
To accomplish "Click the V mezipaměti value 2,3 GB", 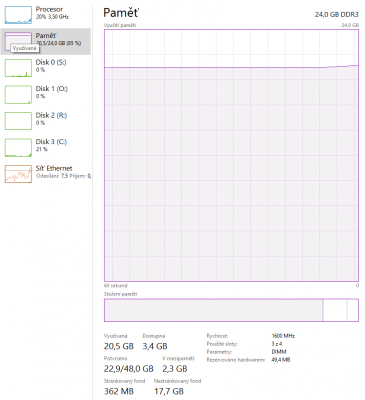I will tap(175, 369).
